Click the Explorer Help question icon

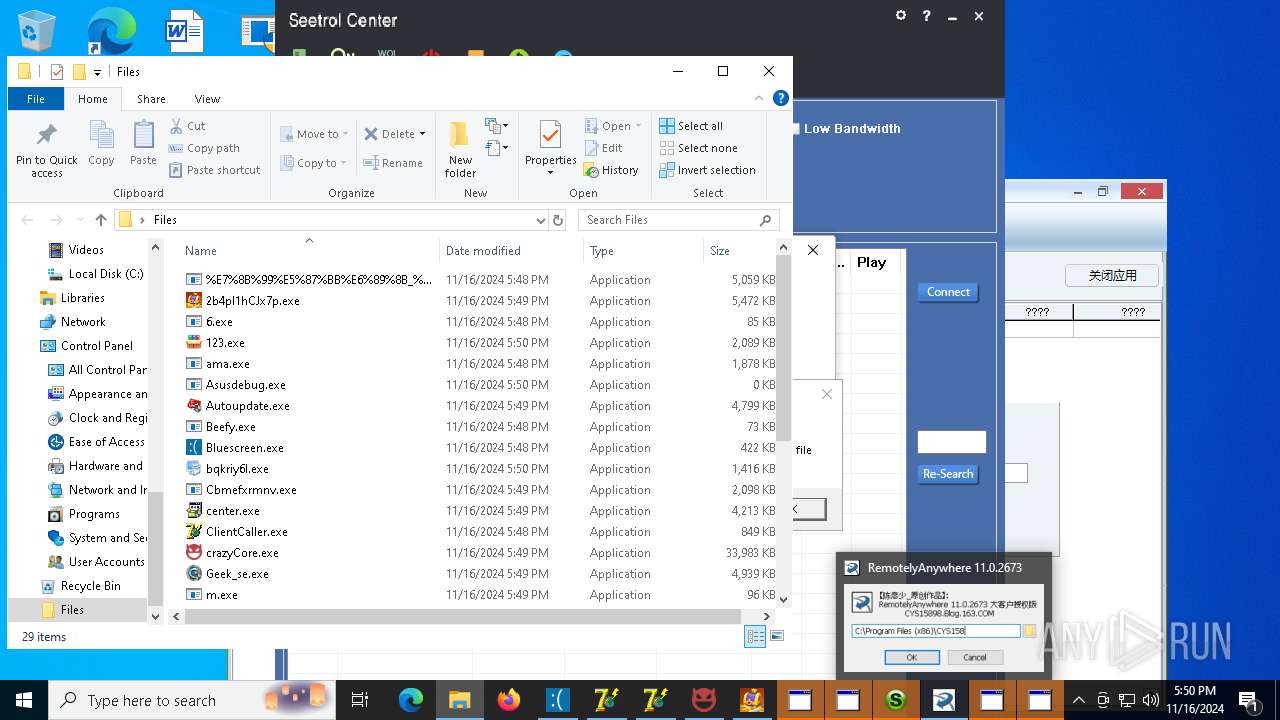(781, 98)
